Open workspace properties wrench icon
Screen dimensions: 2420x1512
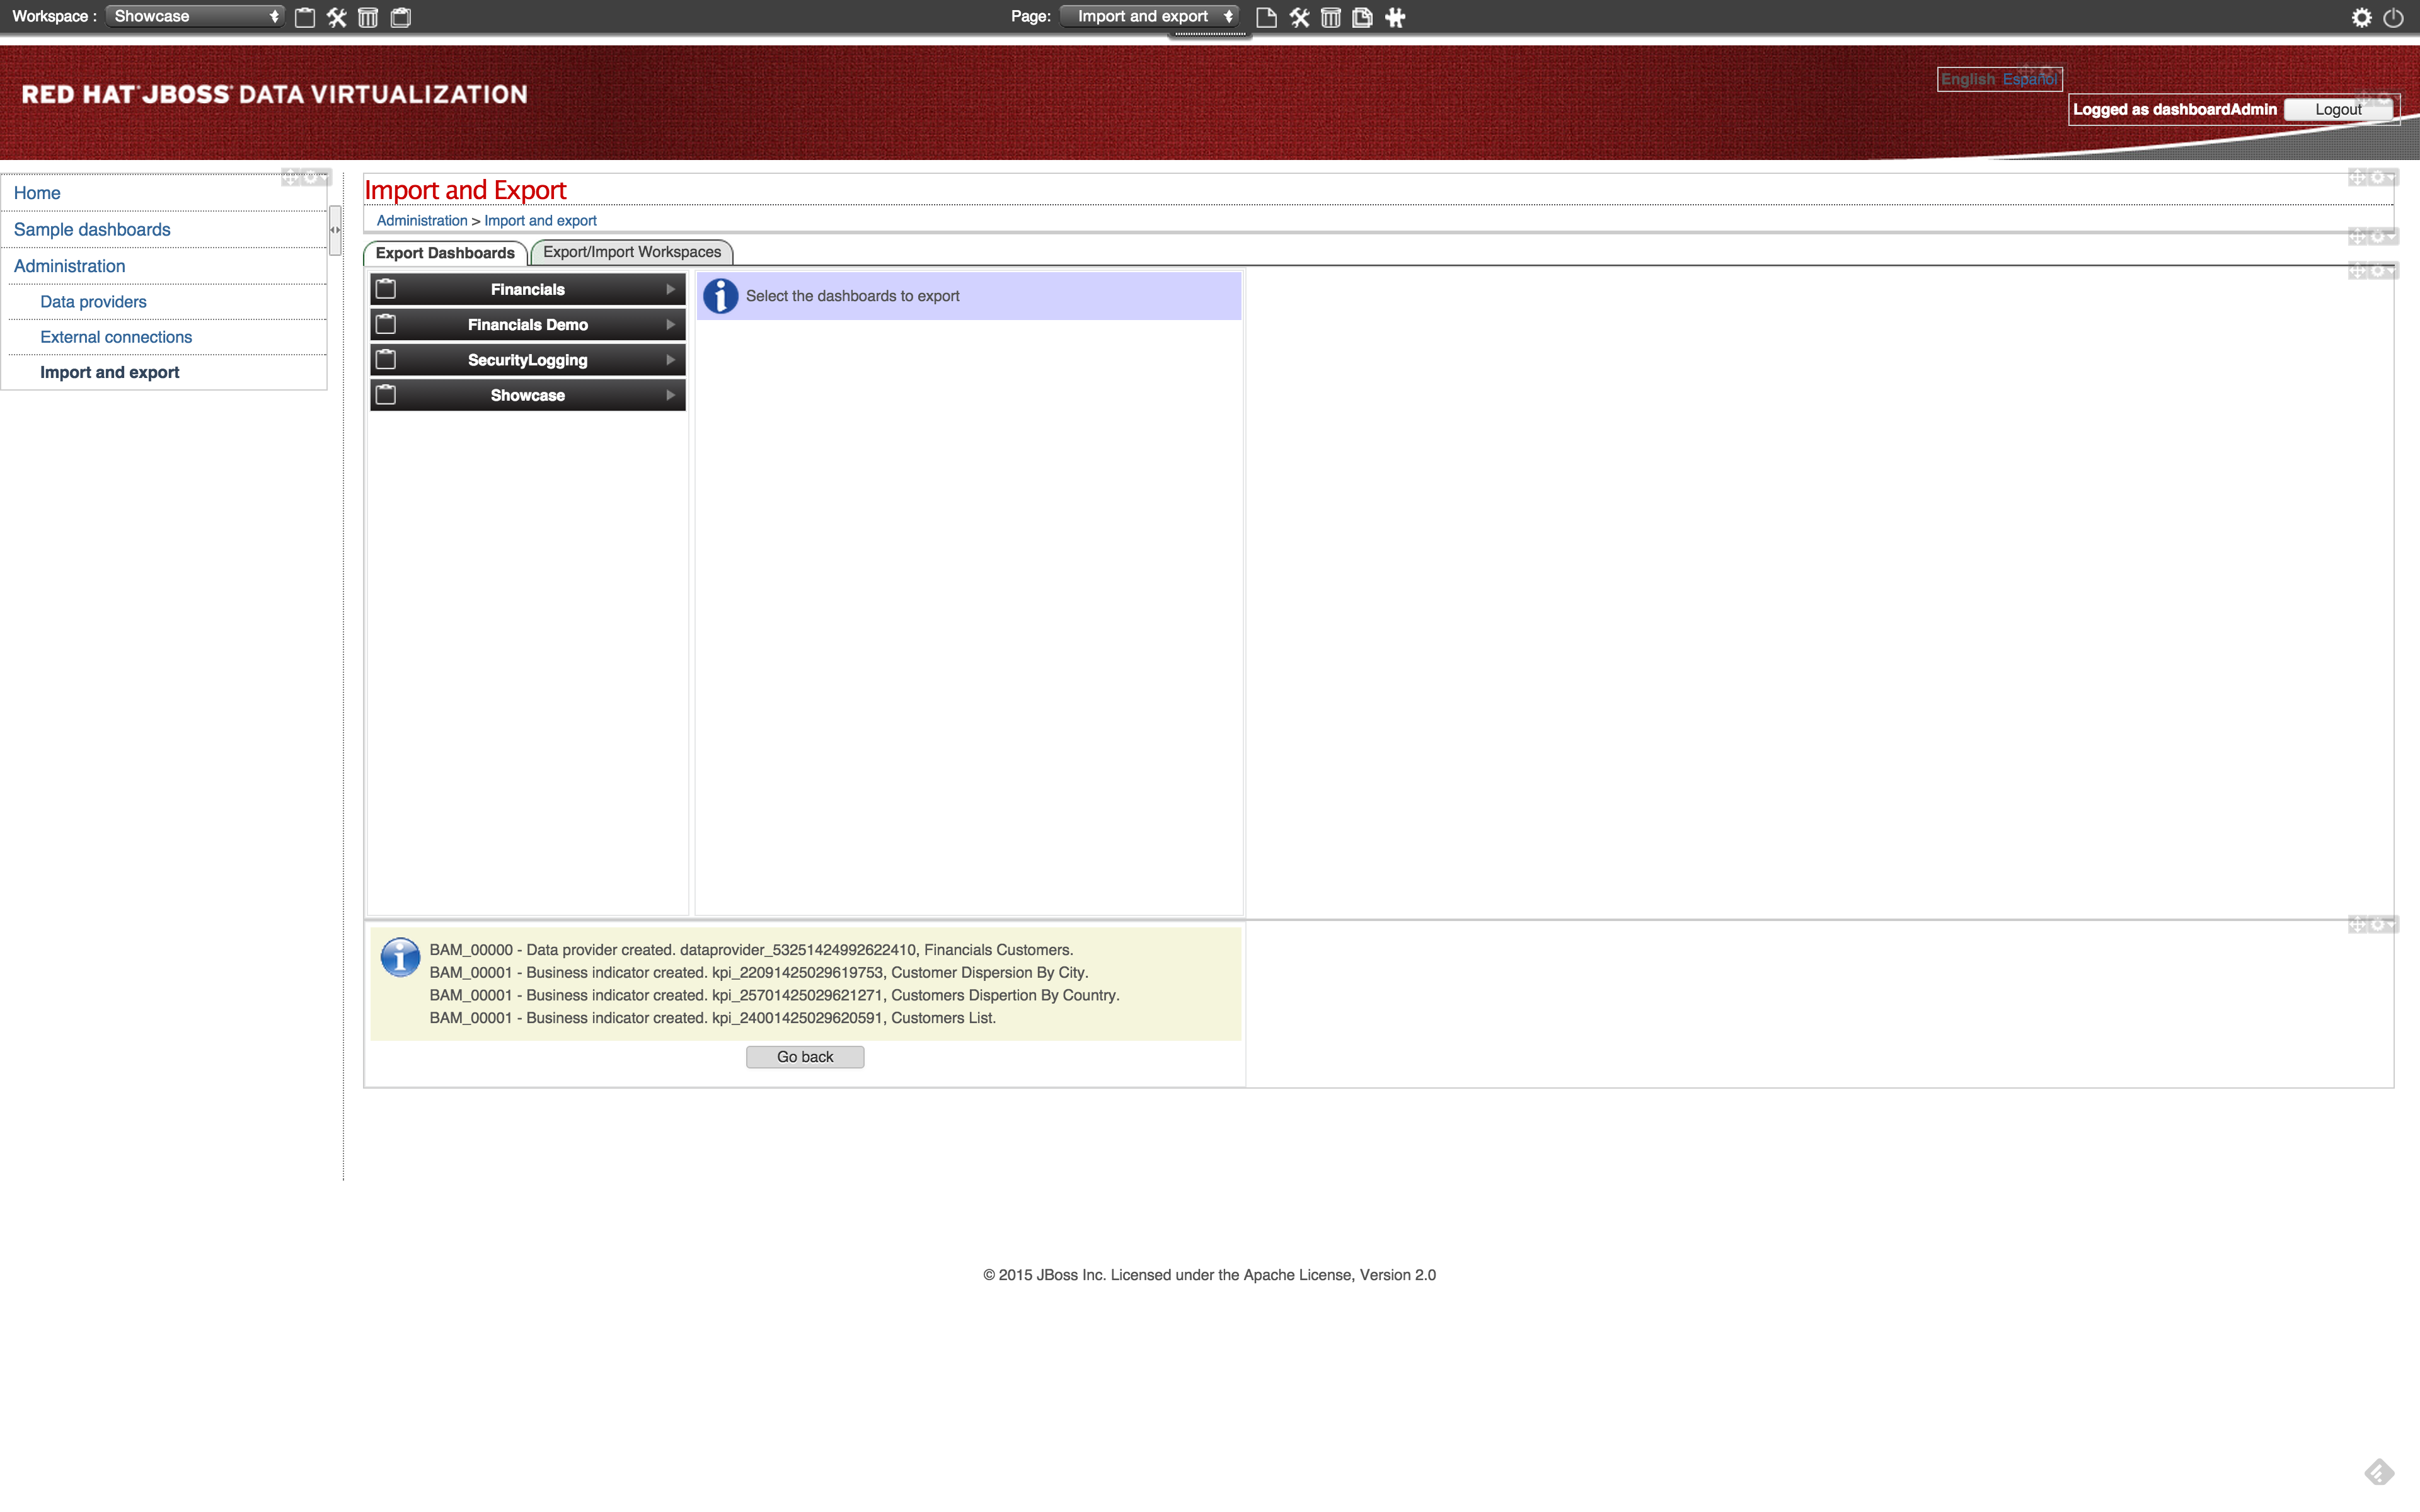[x=337, y=17]
